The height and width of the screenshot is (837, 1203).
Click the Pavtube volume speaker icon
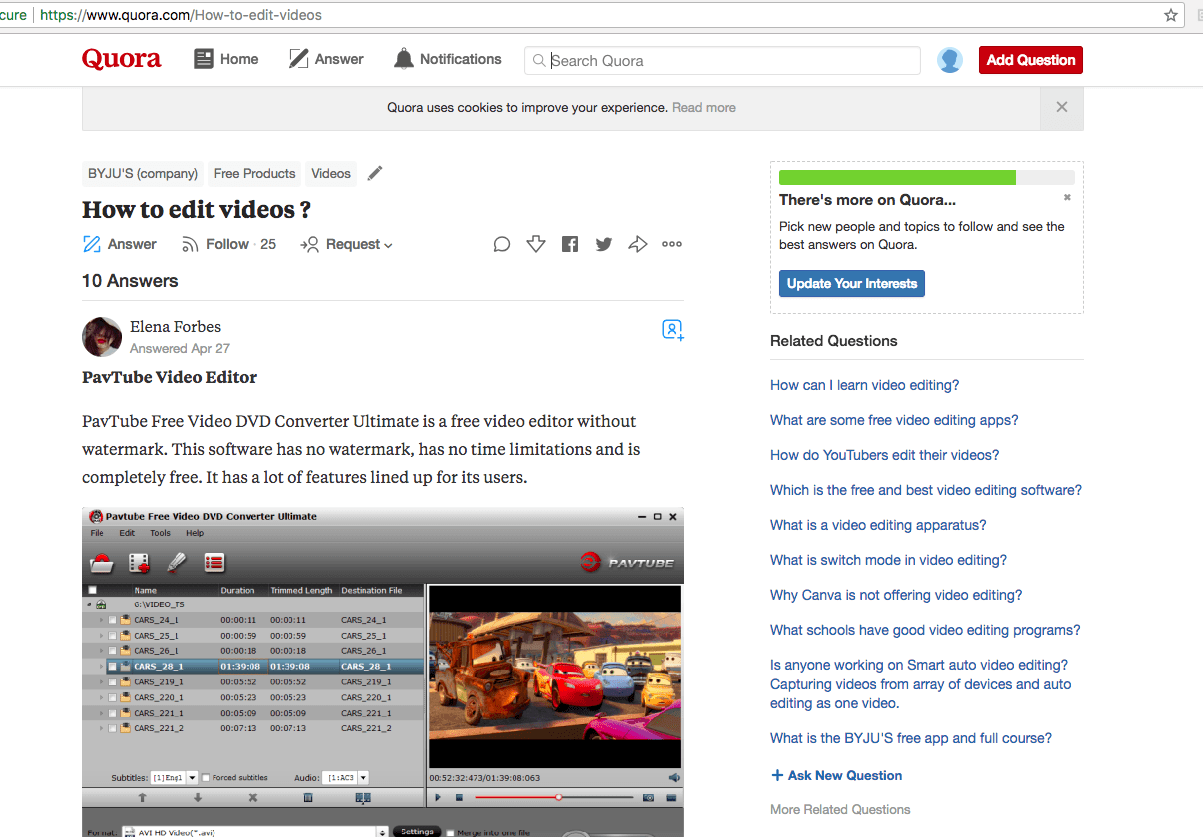674,778
